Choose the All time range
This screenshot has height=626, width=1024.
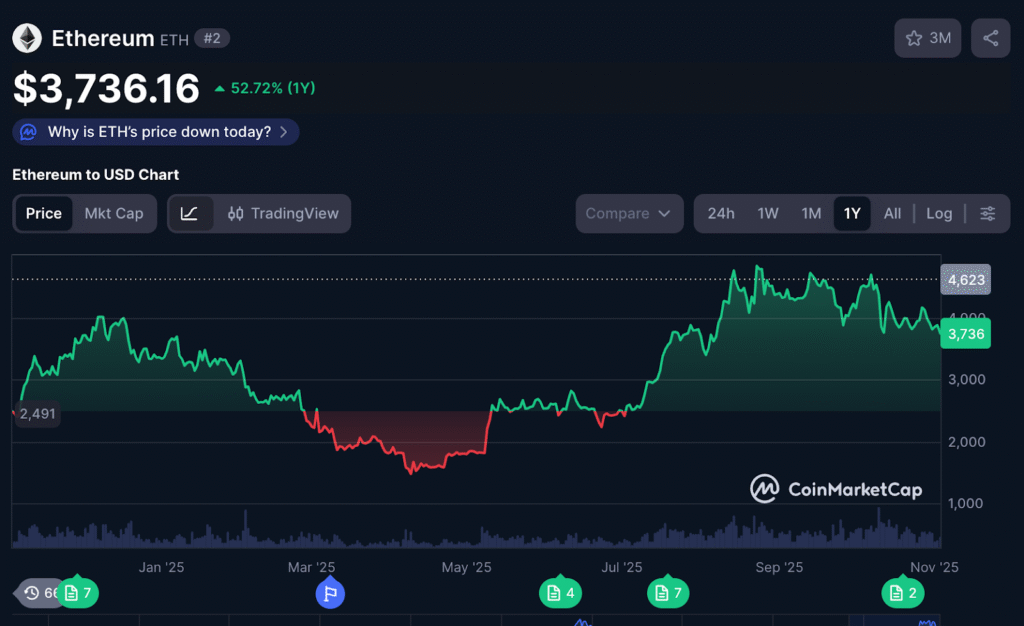(892, 214)
